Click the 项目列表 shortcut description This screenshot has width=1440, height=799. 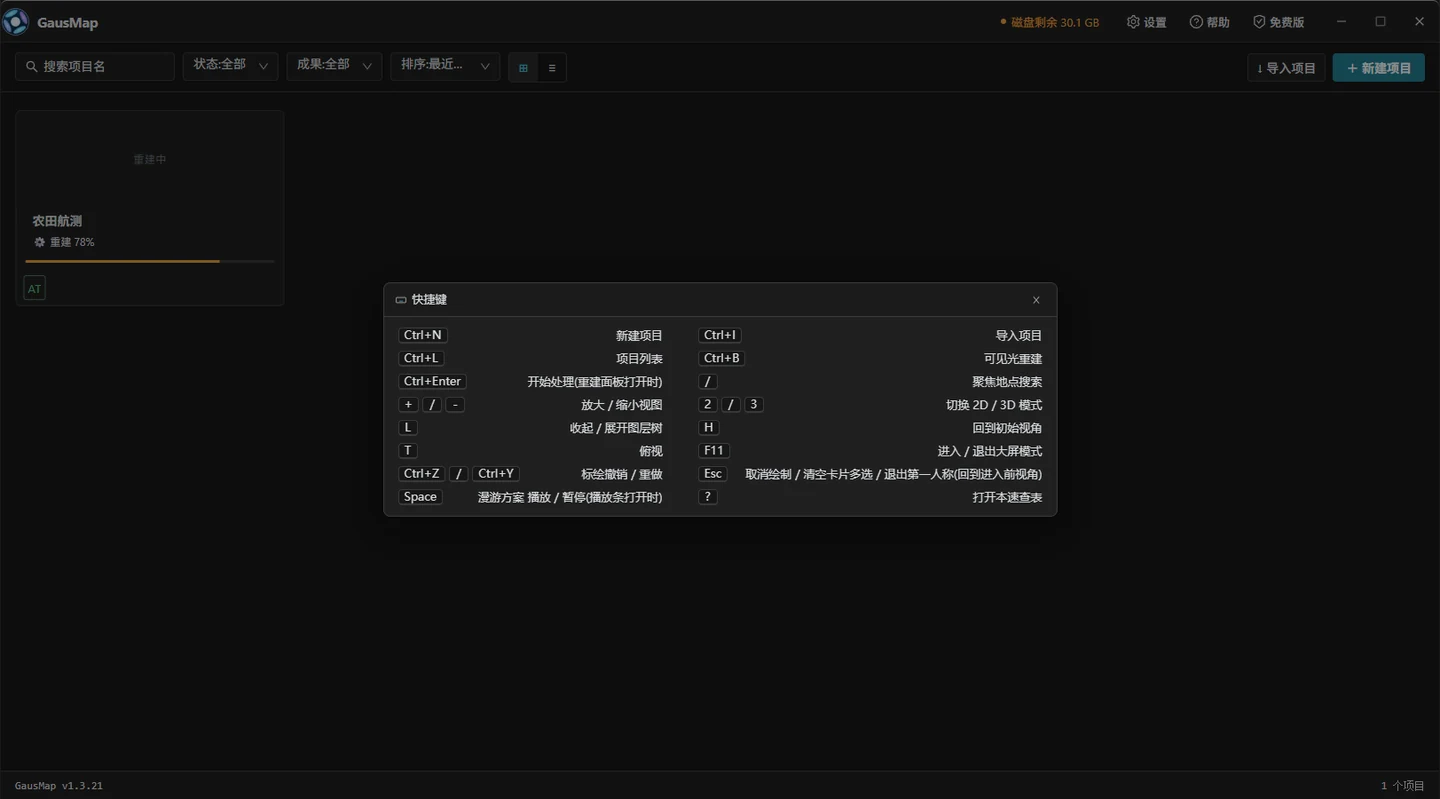(x=639, y=358)
